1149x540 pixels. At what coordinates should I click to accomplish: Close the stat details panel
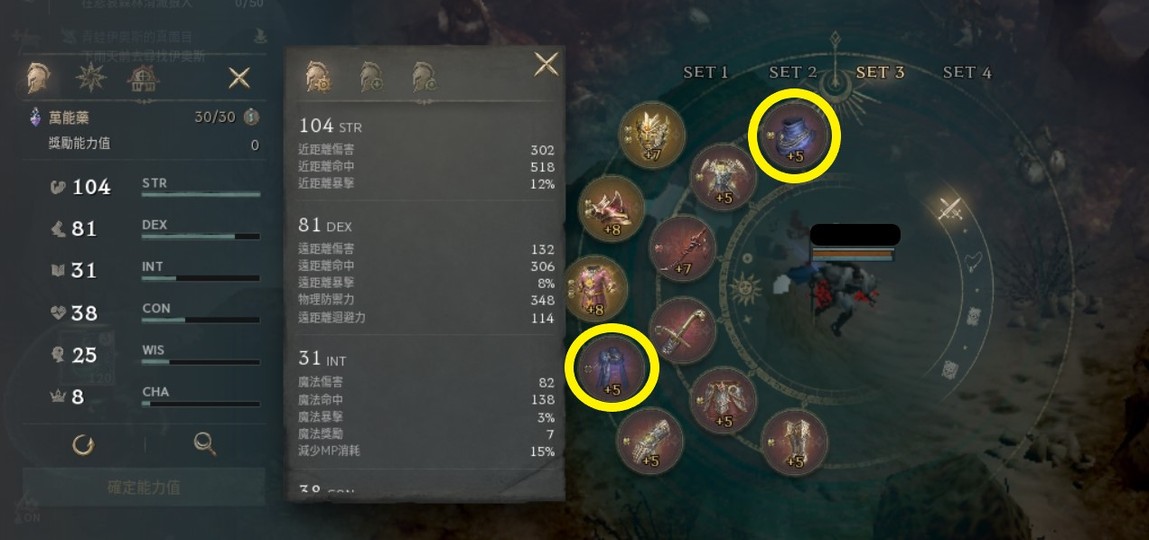[546, 64]
